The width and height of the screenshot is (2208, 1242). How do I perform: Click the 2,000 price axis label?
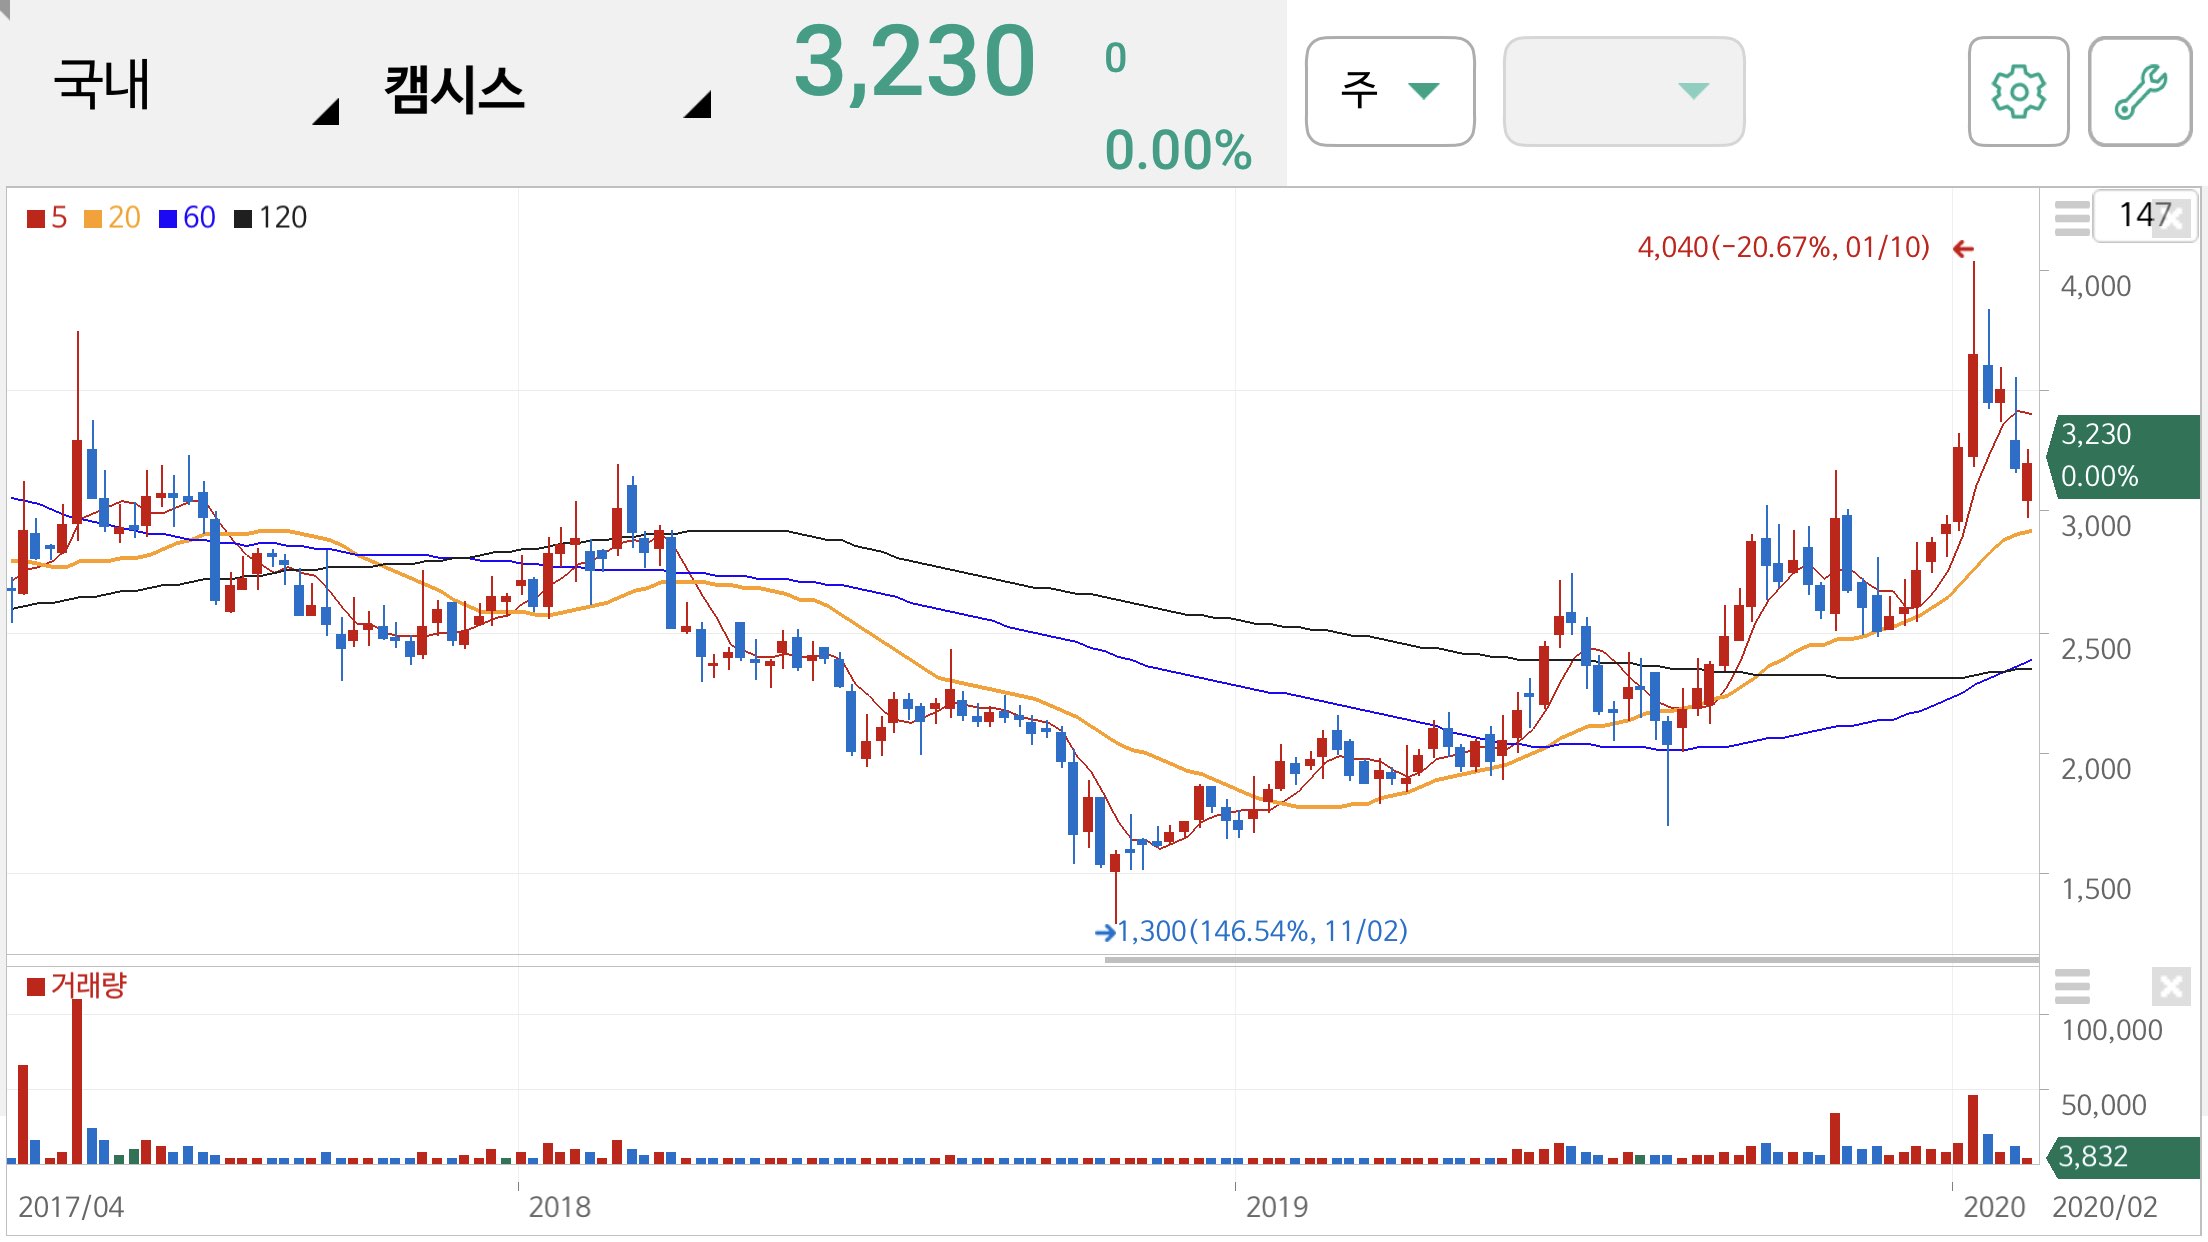[x=2095, y=769]
